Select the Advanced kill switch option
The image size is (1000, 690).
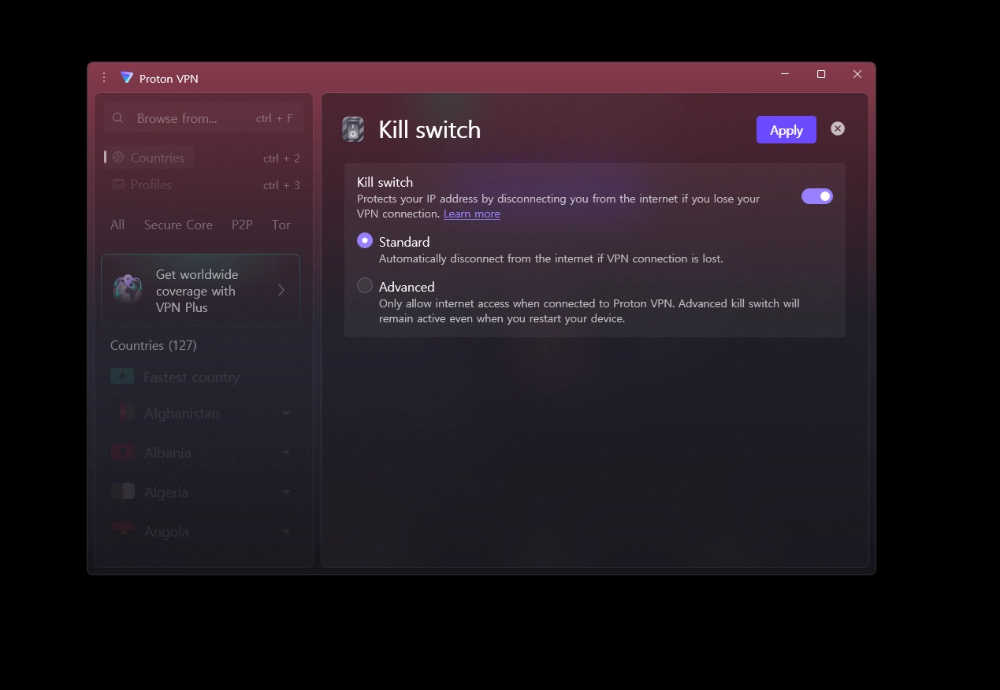pyautogui.click(x=365, y=286)
